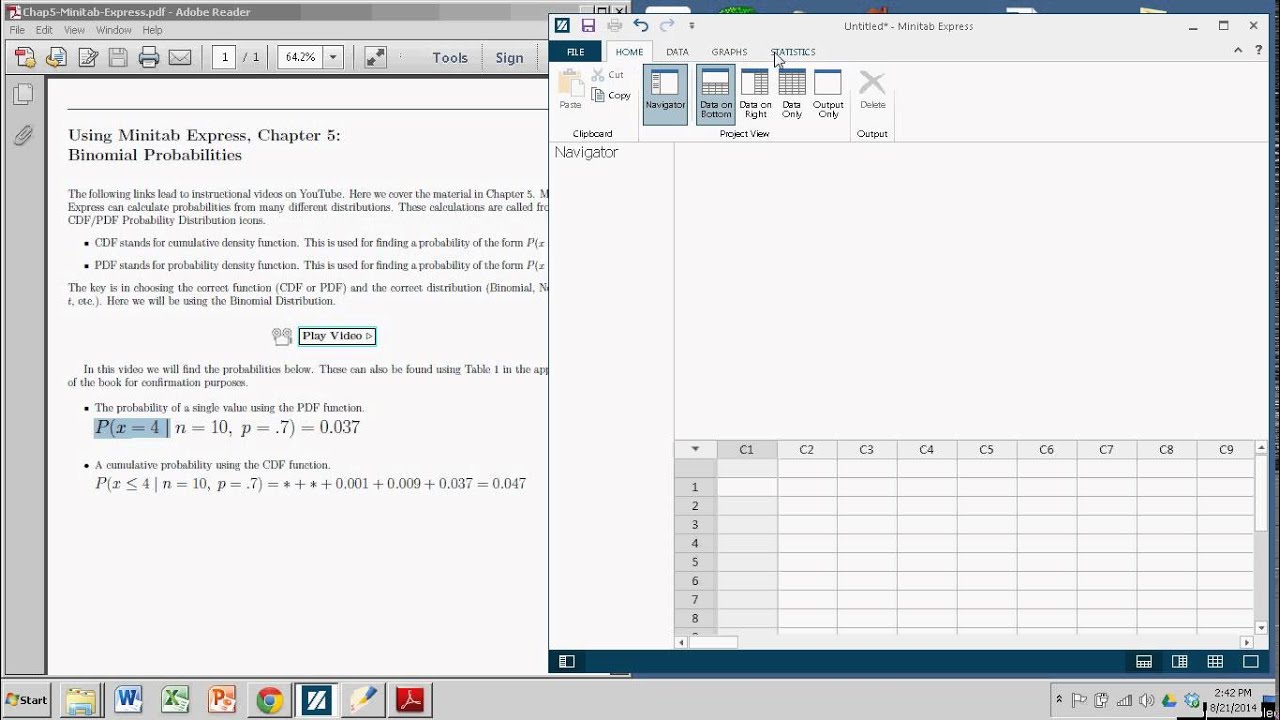Open the Edit menu in Adobe Reader
Image resolution: width=1280 pixels, height=720 pixels.
tap(44, 30)
